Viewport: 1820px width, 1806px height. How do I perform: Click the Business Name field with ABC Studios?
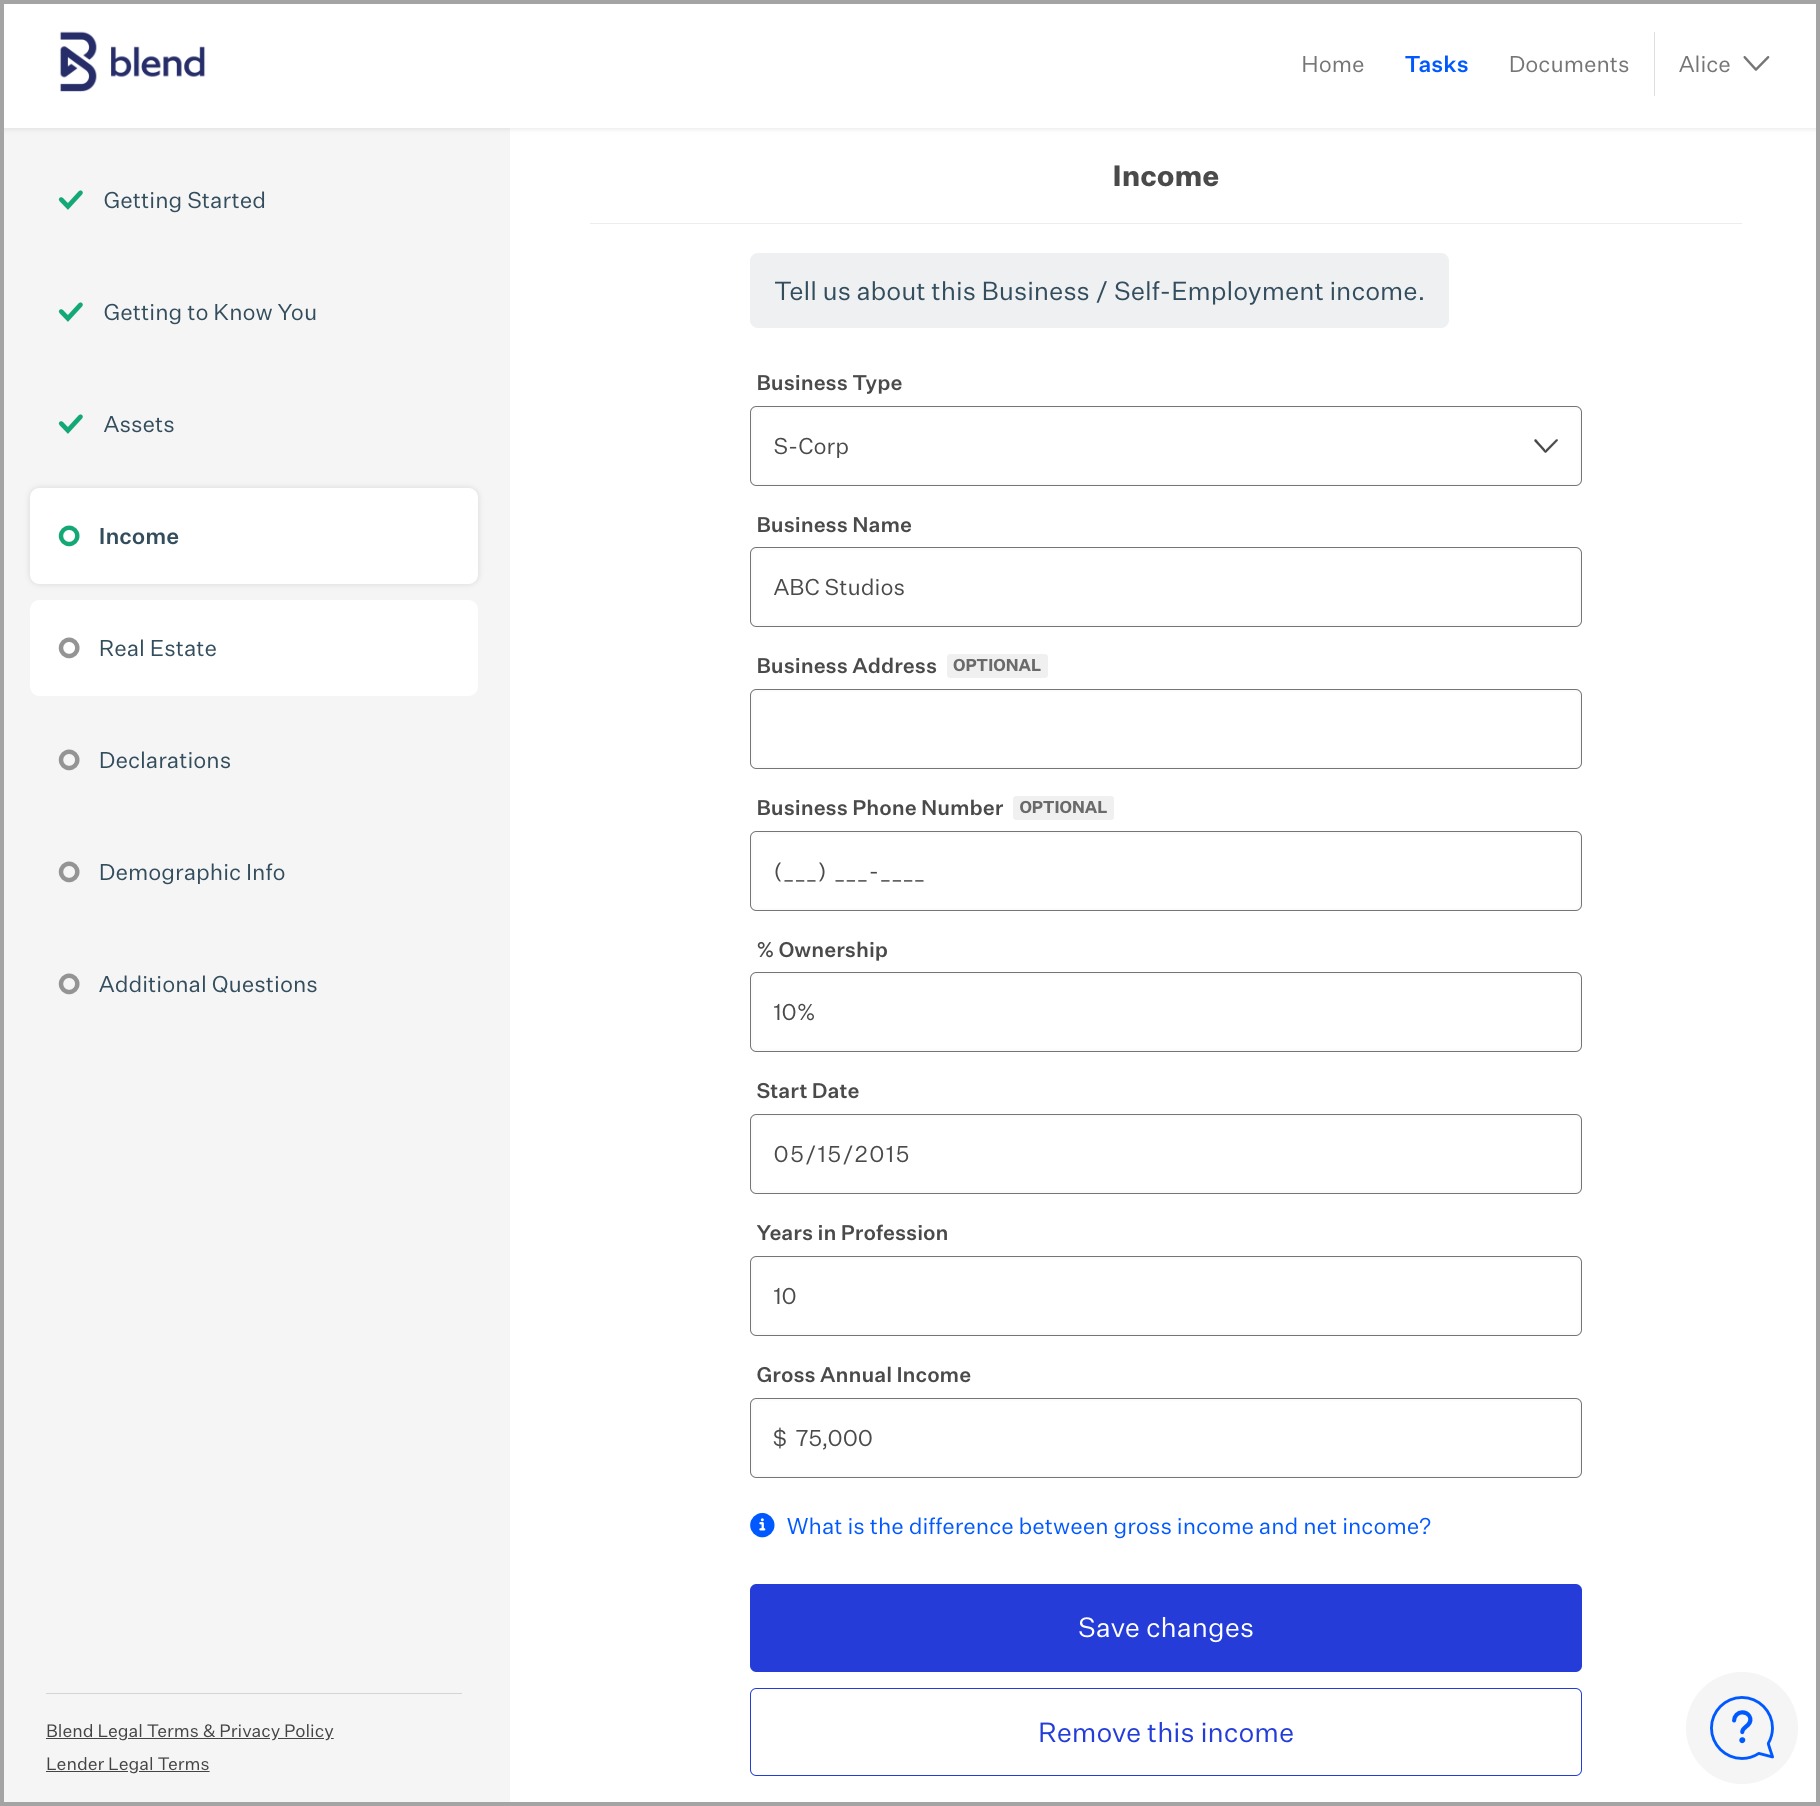coord(1165,587)
